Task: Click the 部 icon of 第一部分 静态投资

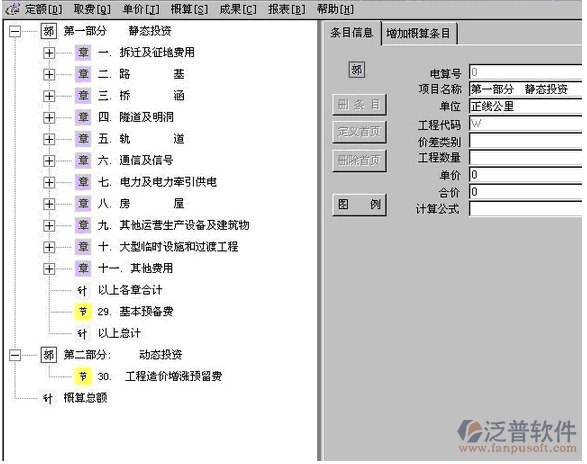Action: [49, 31]
